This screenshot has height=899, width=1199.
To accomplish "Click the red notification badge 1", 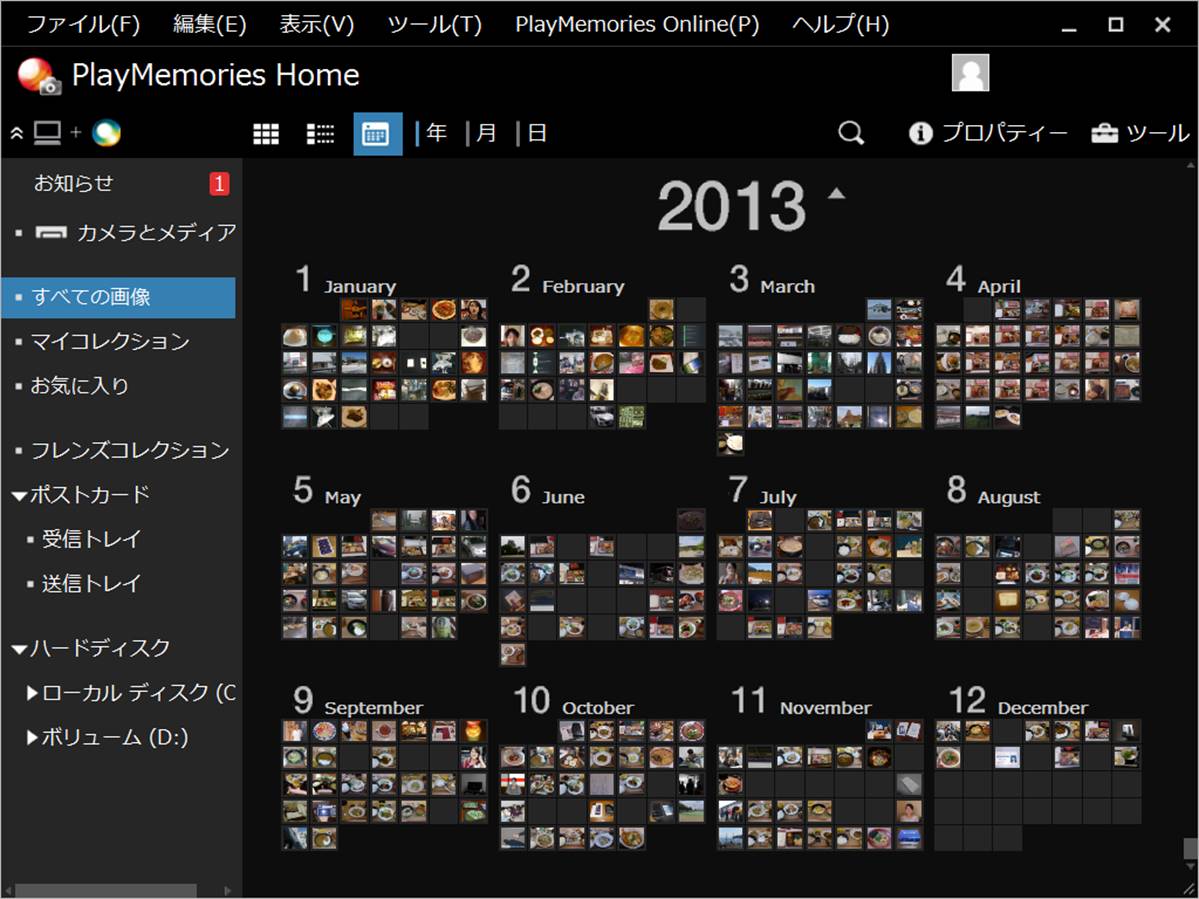I will click(x=219, y=183).
